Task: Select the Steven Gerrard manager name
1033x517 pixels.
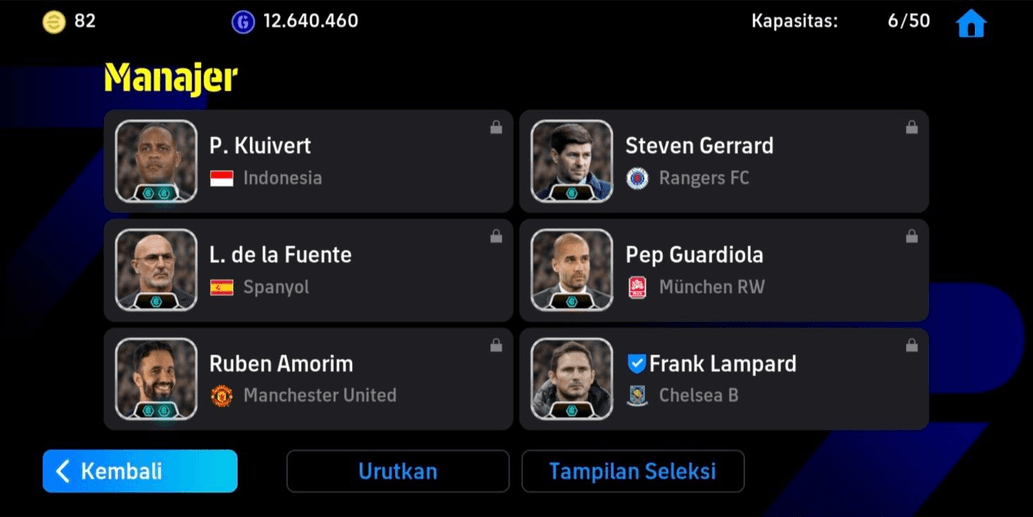Action: 699,146
